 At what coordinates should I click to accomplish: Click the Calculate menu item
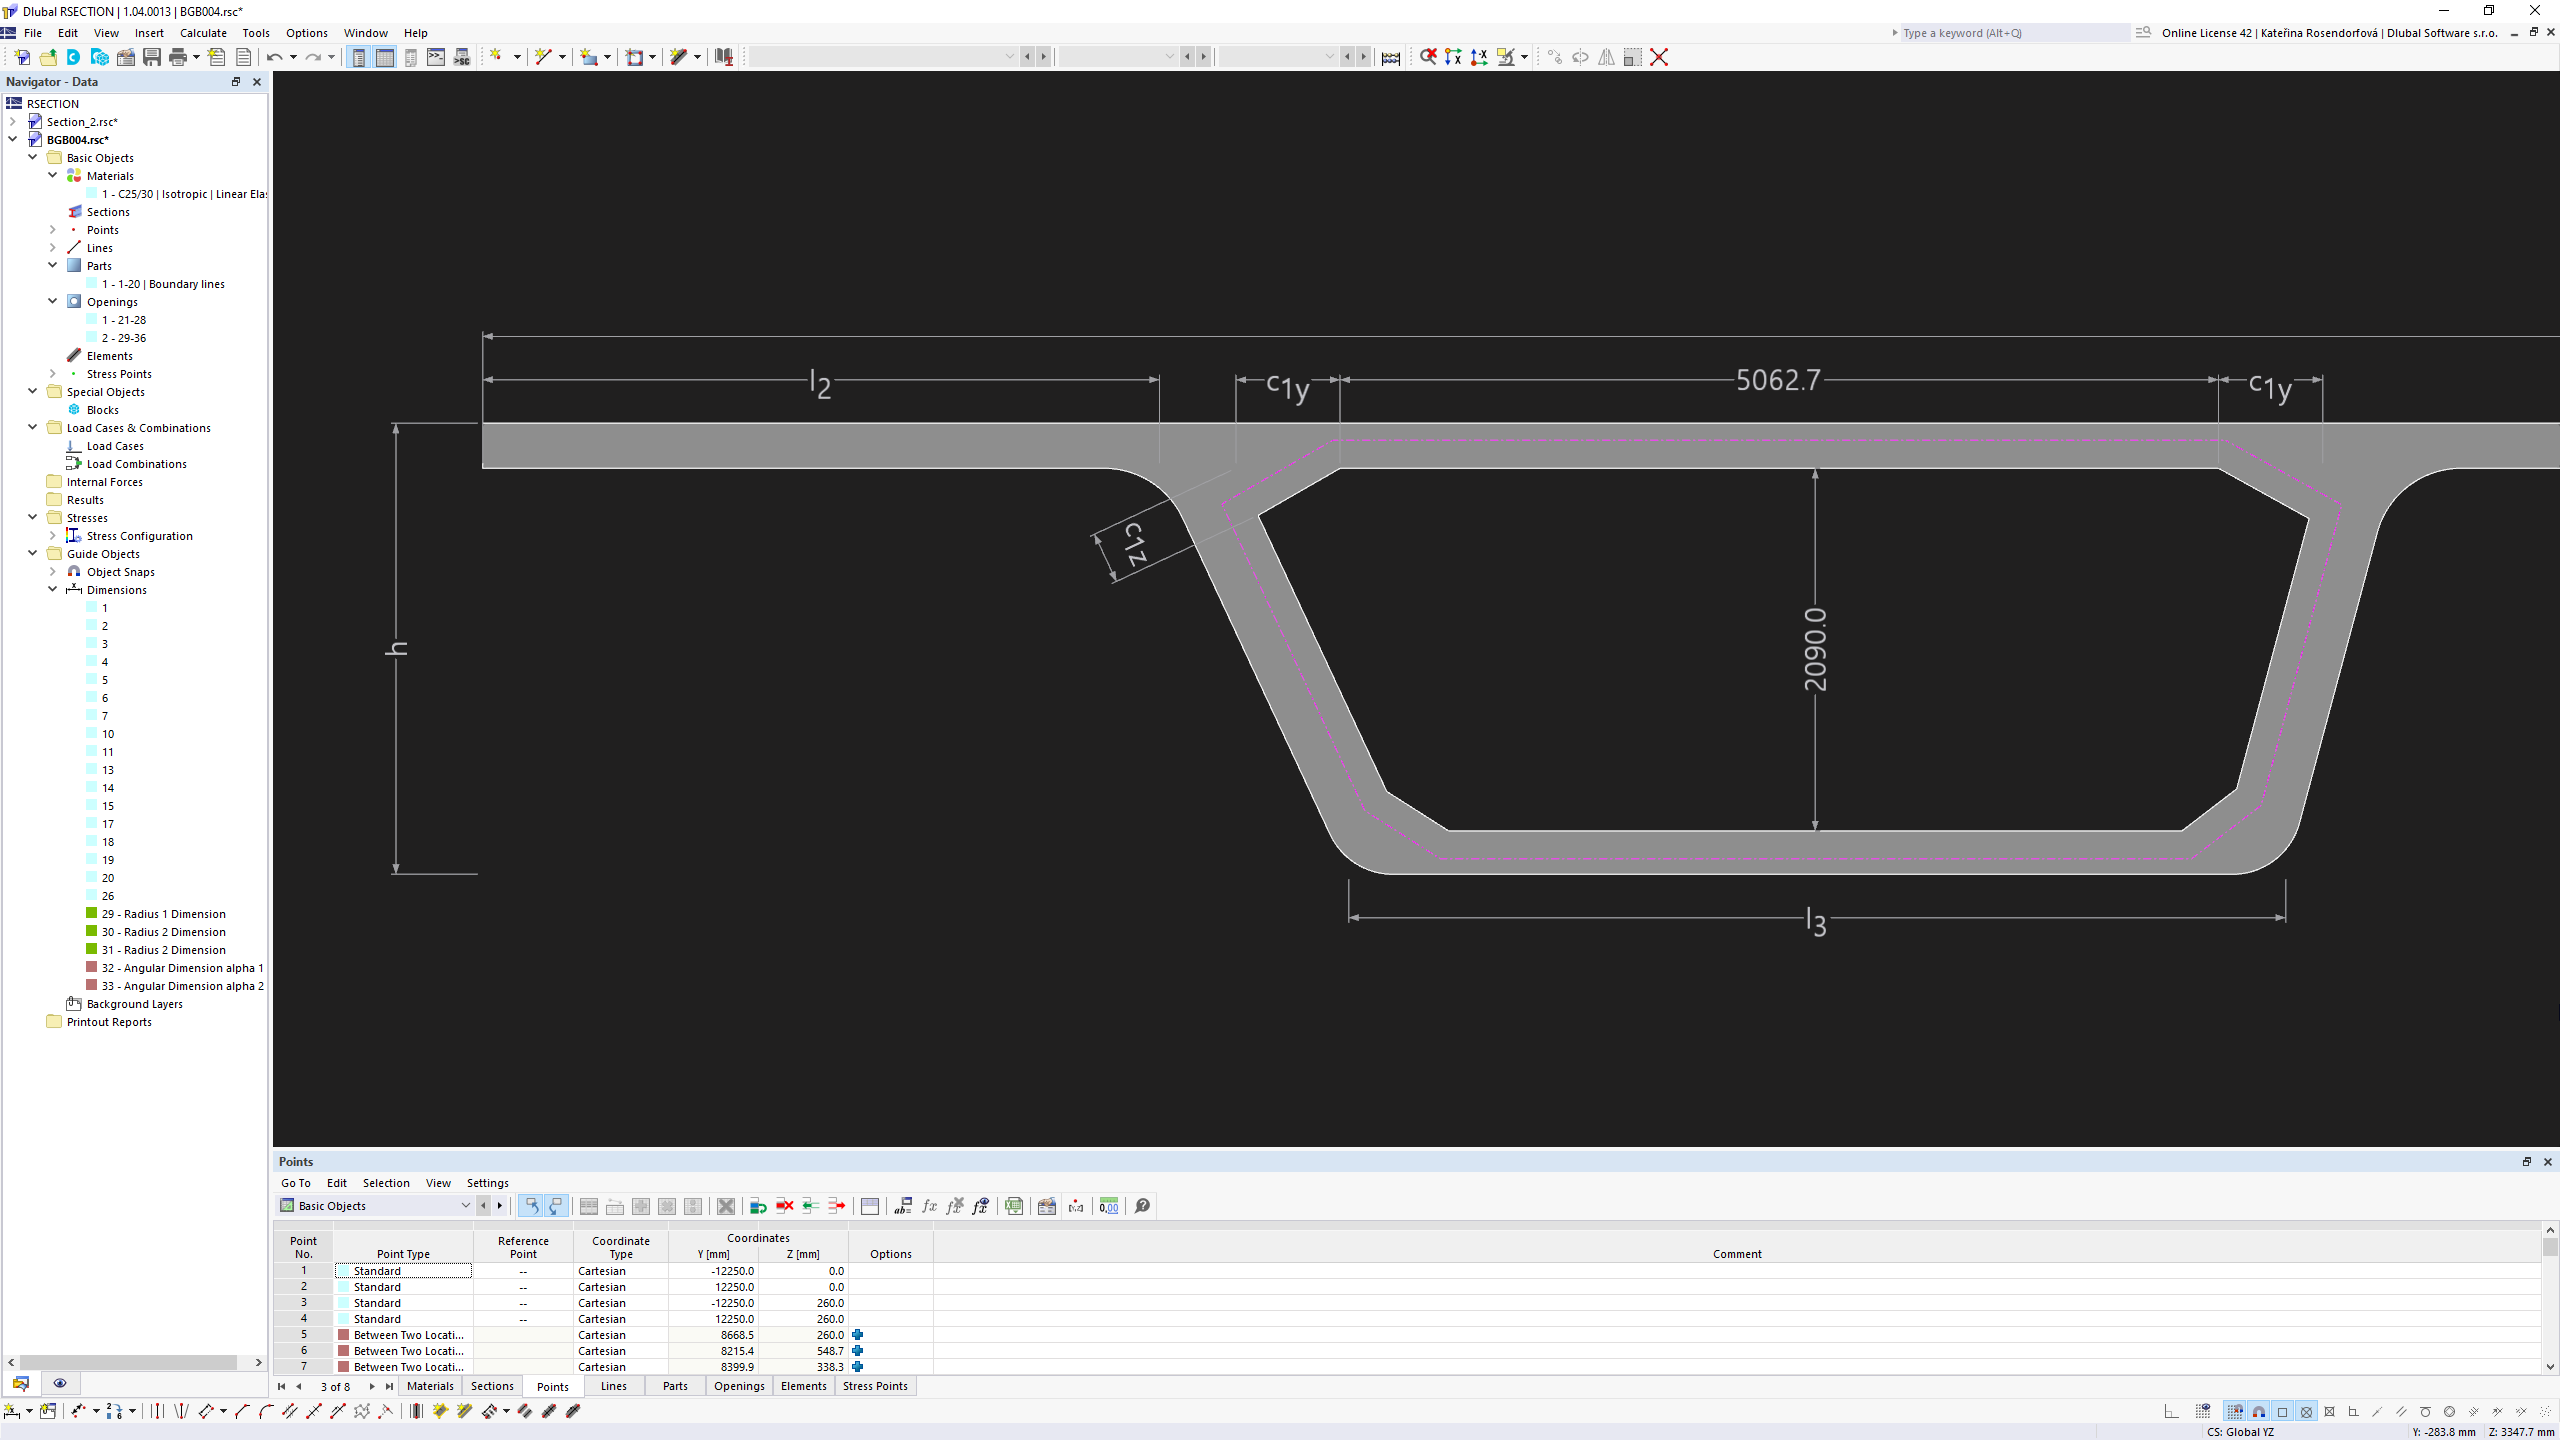point(202,33)
